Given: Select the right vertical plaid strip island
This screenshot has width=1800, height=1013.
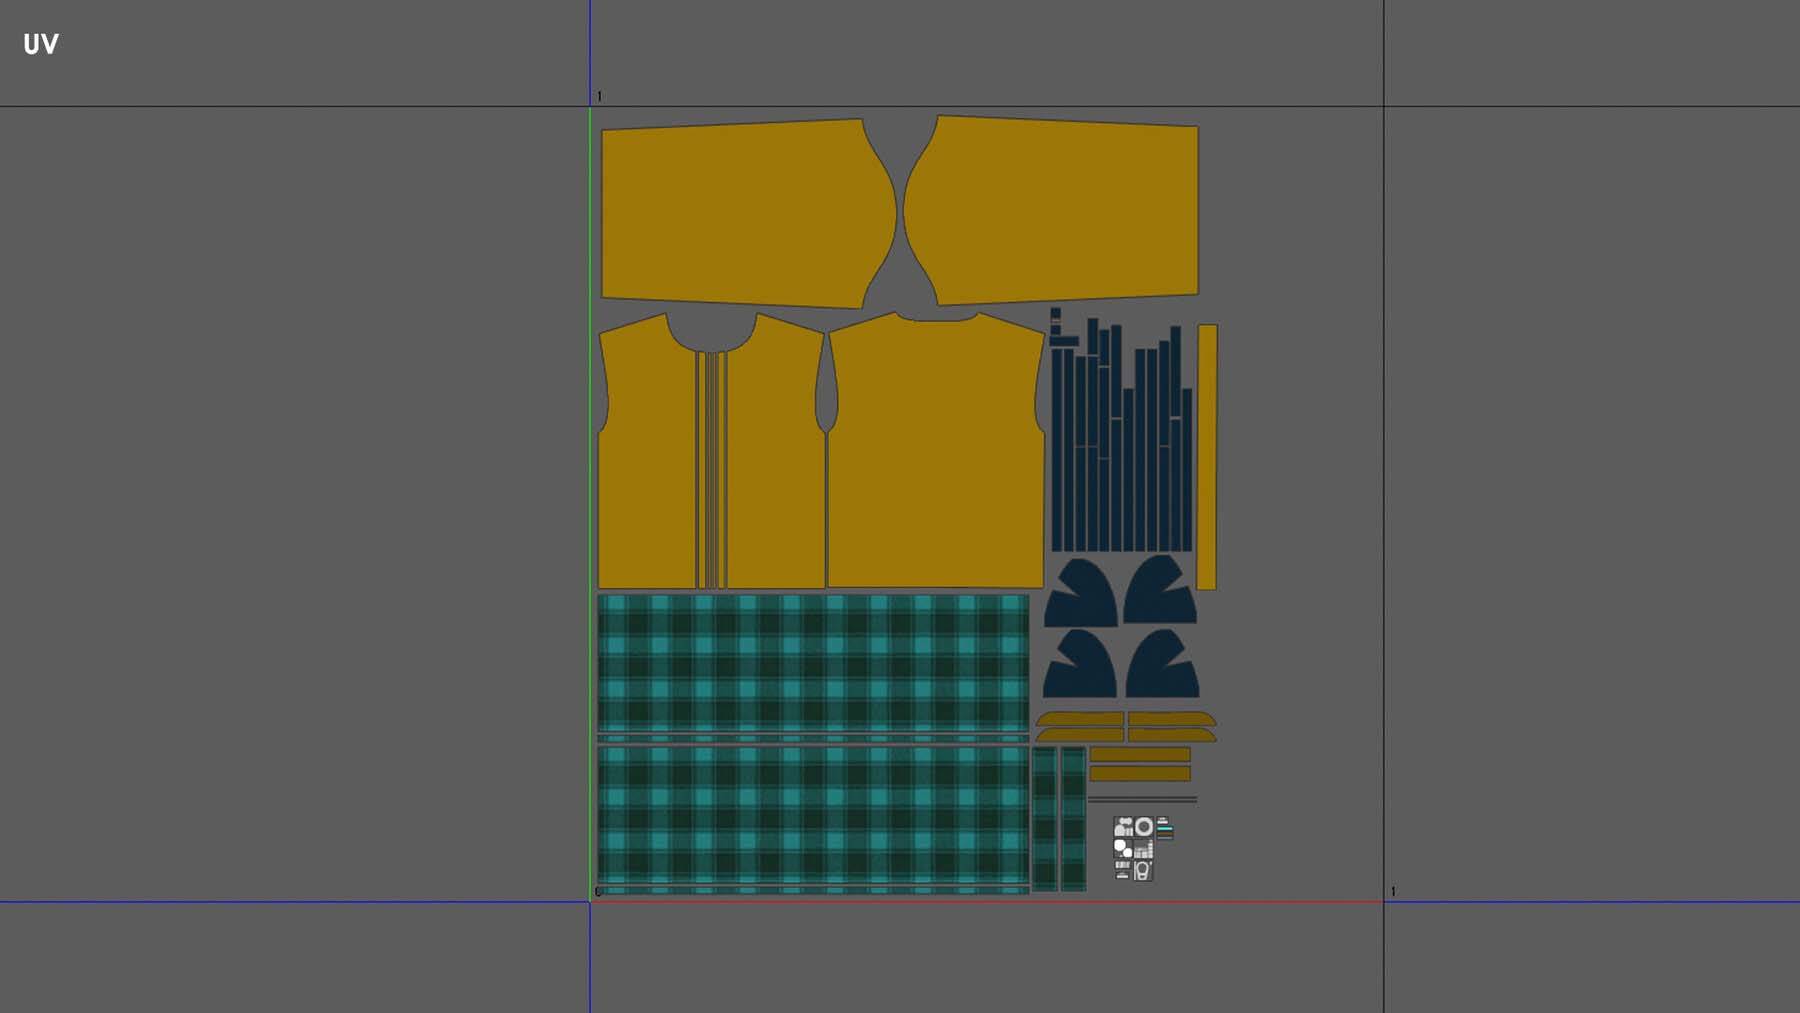Looking at the screenshot, I should (x=1073, y=818).
